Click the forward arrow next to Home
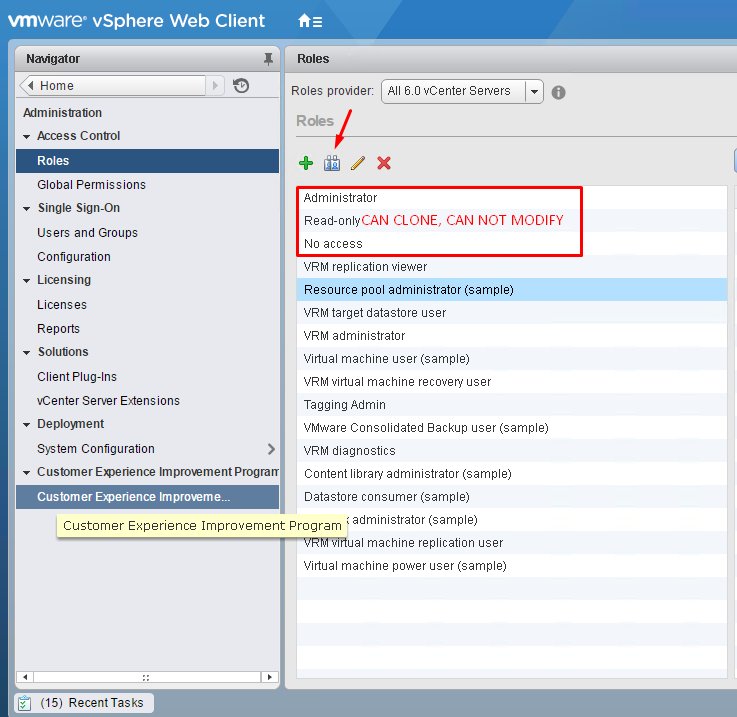Viewport: 737px width, 717px height. coord(215,86)
